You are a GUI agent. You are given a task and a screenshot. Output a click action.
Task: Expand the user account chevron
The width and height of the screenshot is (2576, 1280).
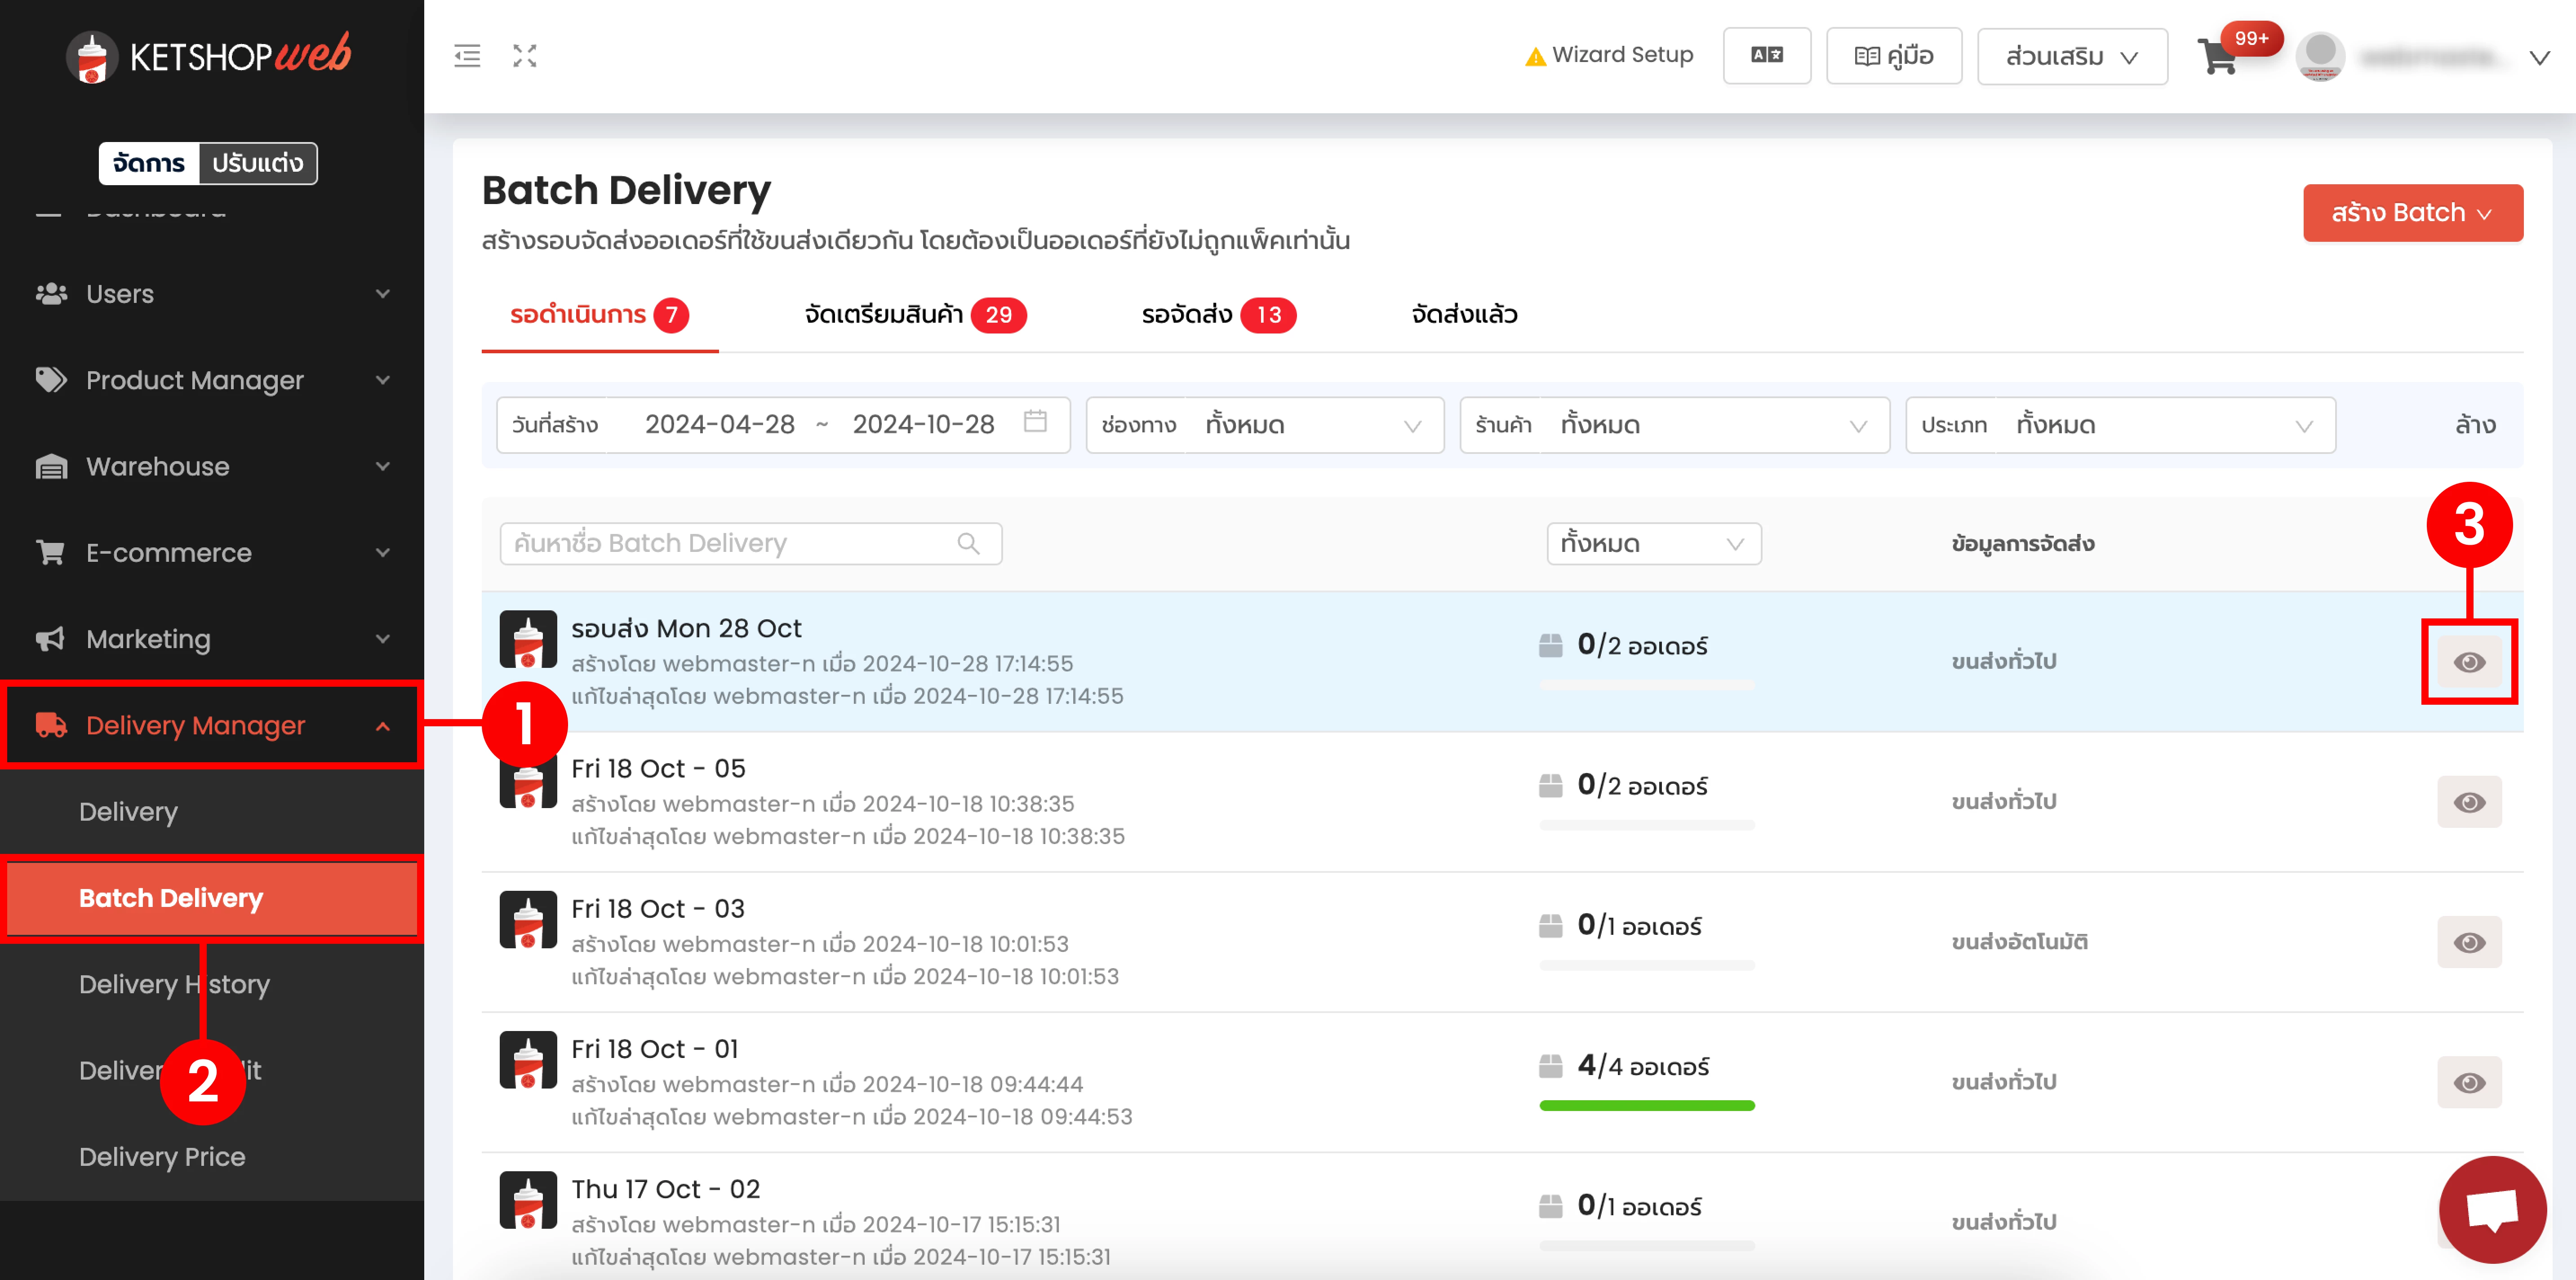(x=2539, y=58)
